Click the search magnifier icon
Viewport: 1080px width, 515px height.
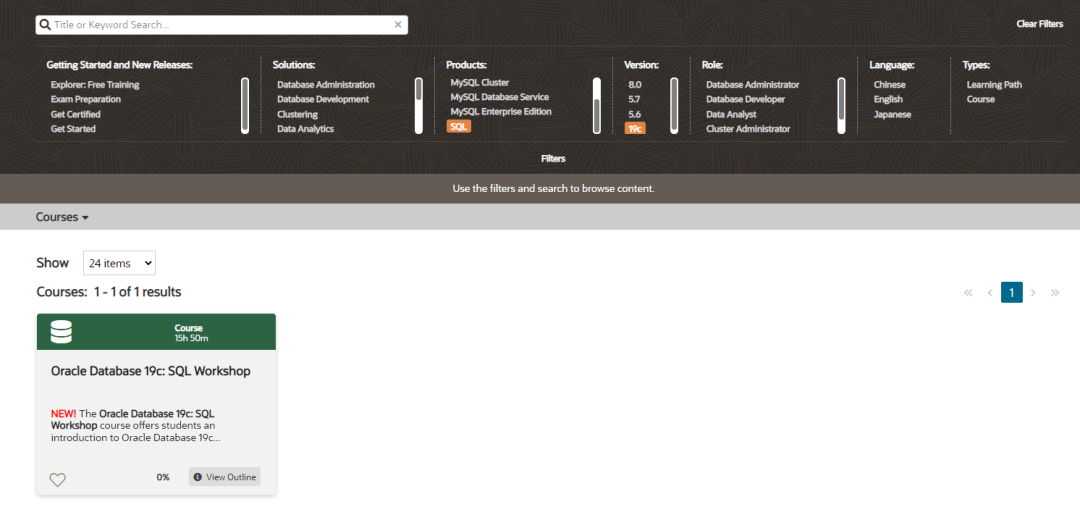point(45,25)
